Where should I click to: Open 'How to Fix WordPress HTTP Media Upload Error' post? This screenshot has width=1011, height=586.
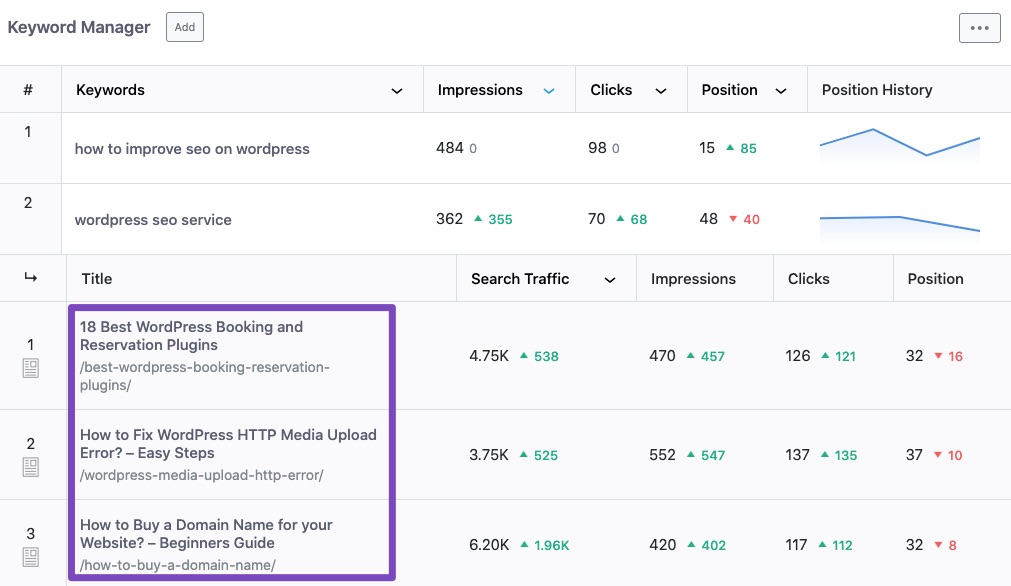(x=228, y=443)
